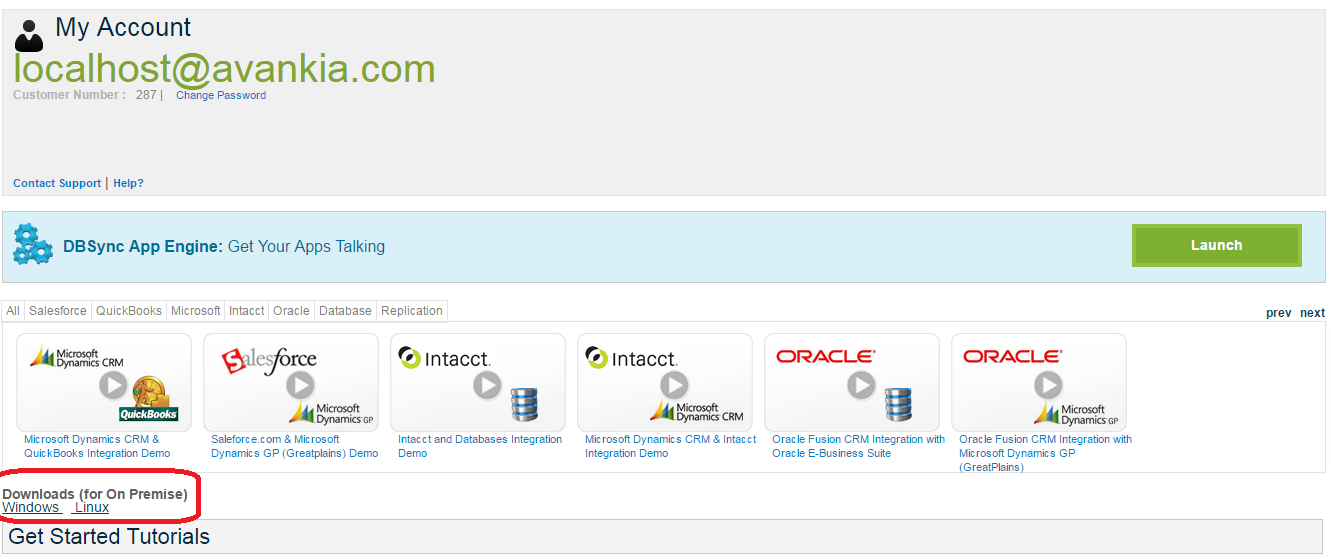Open the Help? link
The image size is (1331, 559).
coord(128,184)
